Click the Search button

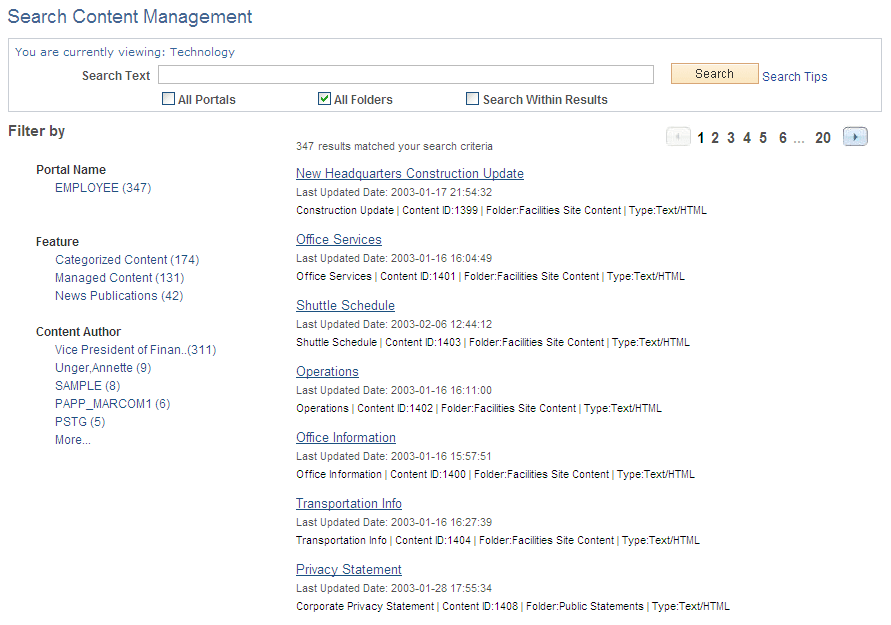[714, 73]
